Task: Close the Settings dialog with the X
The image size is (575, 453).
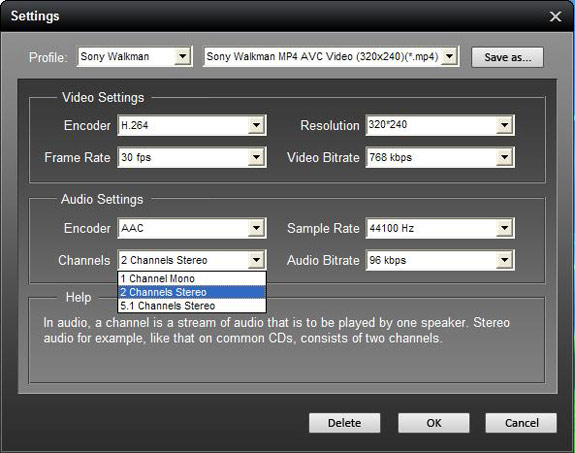Action: tap(555, 16)
